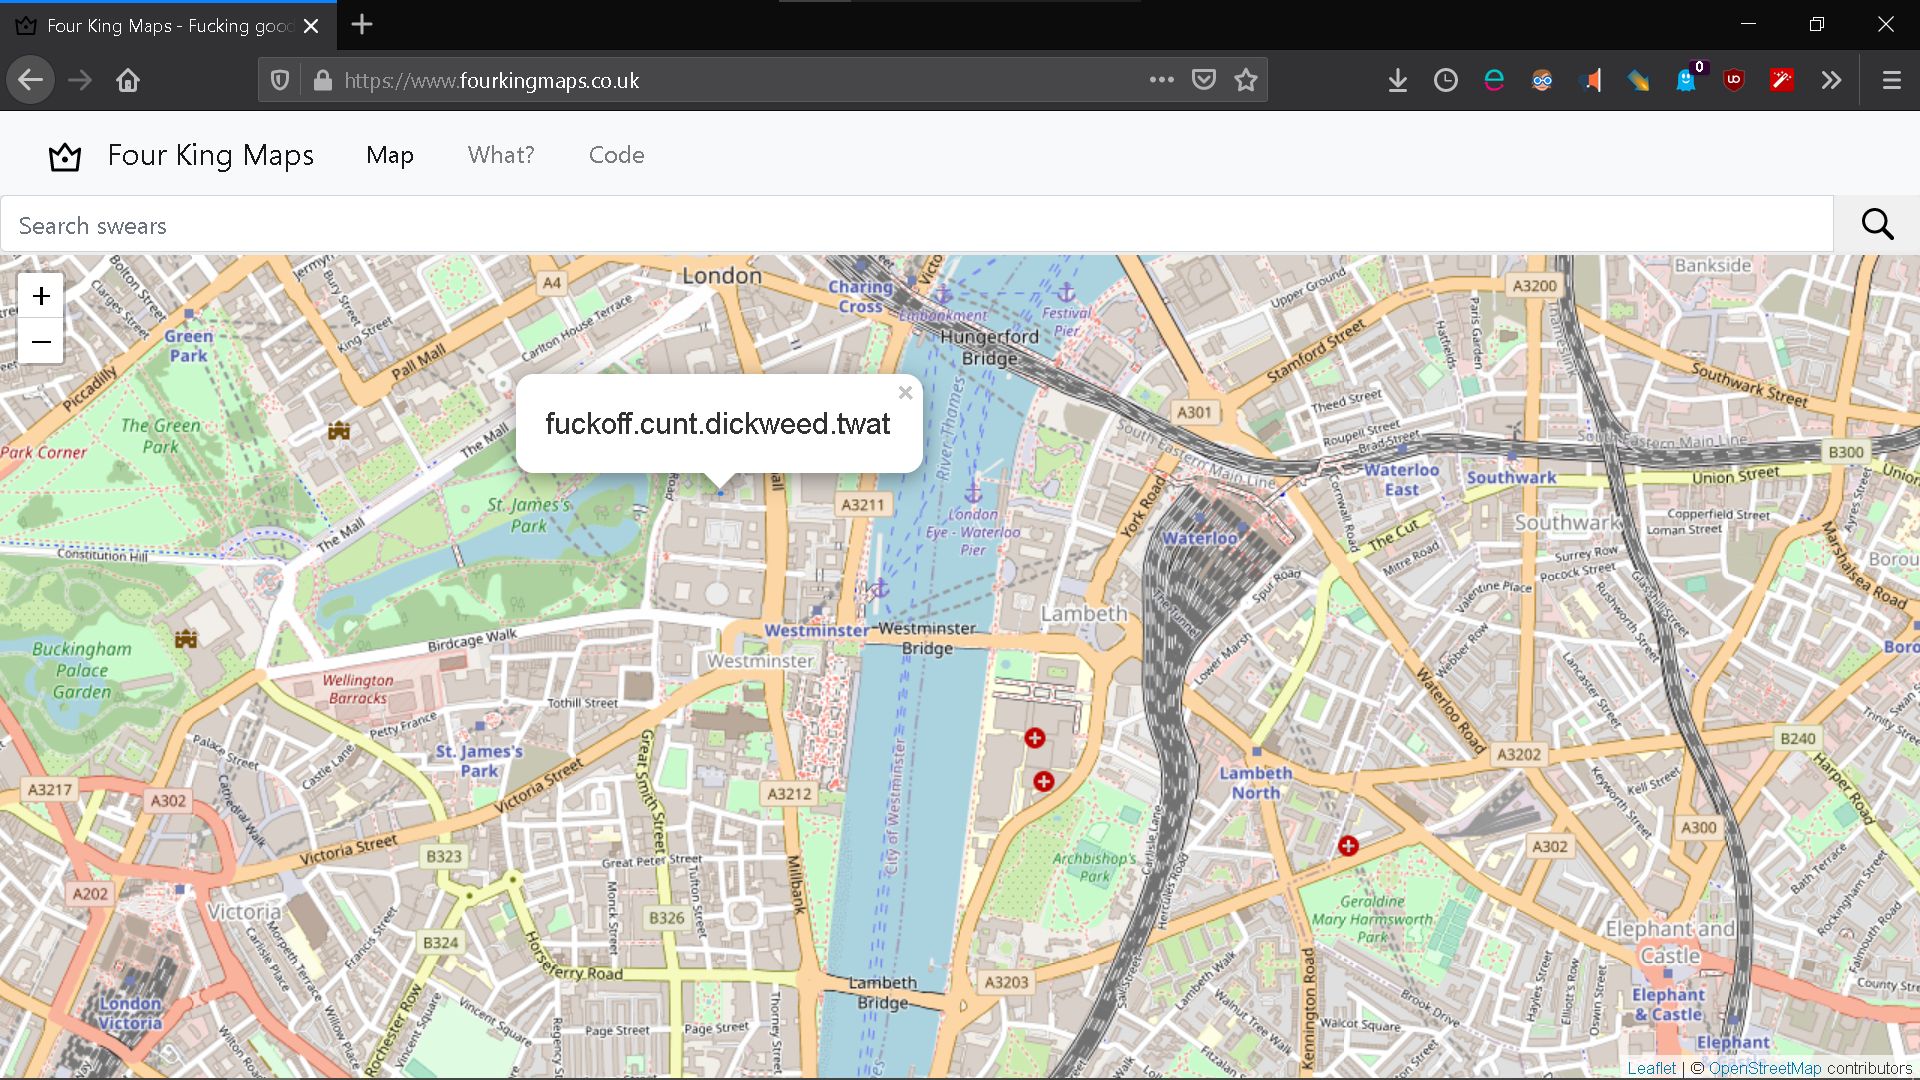Toggle the tracking protection shield icon
The image size is (1920, 1080).
(x=280, y=80)
